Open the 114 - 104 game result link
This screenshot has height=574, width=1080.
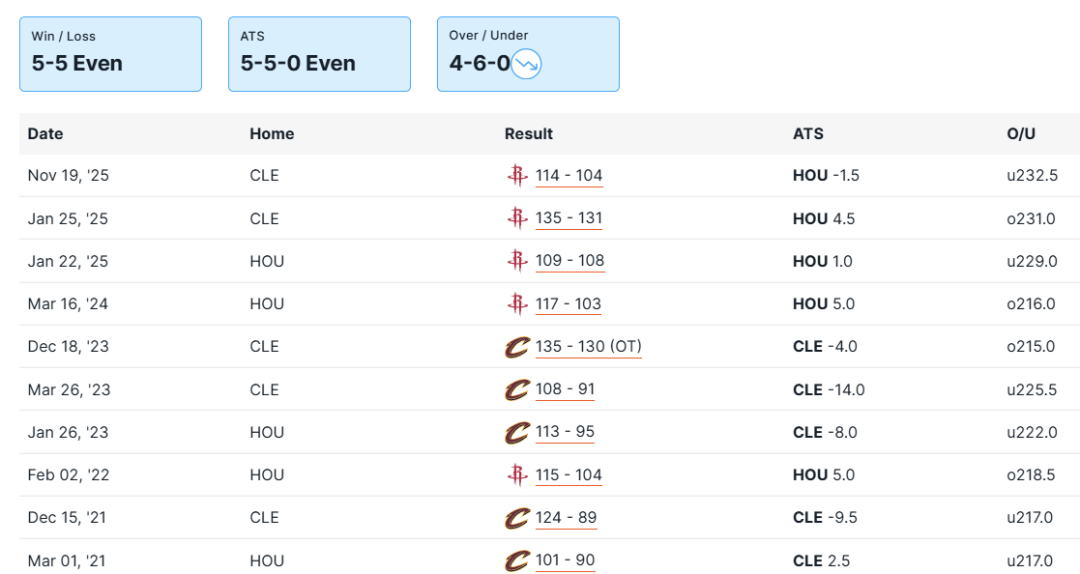(x=569, y=176)
